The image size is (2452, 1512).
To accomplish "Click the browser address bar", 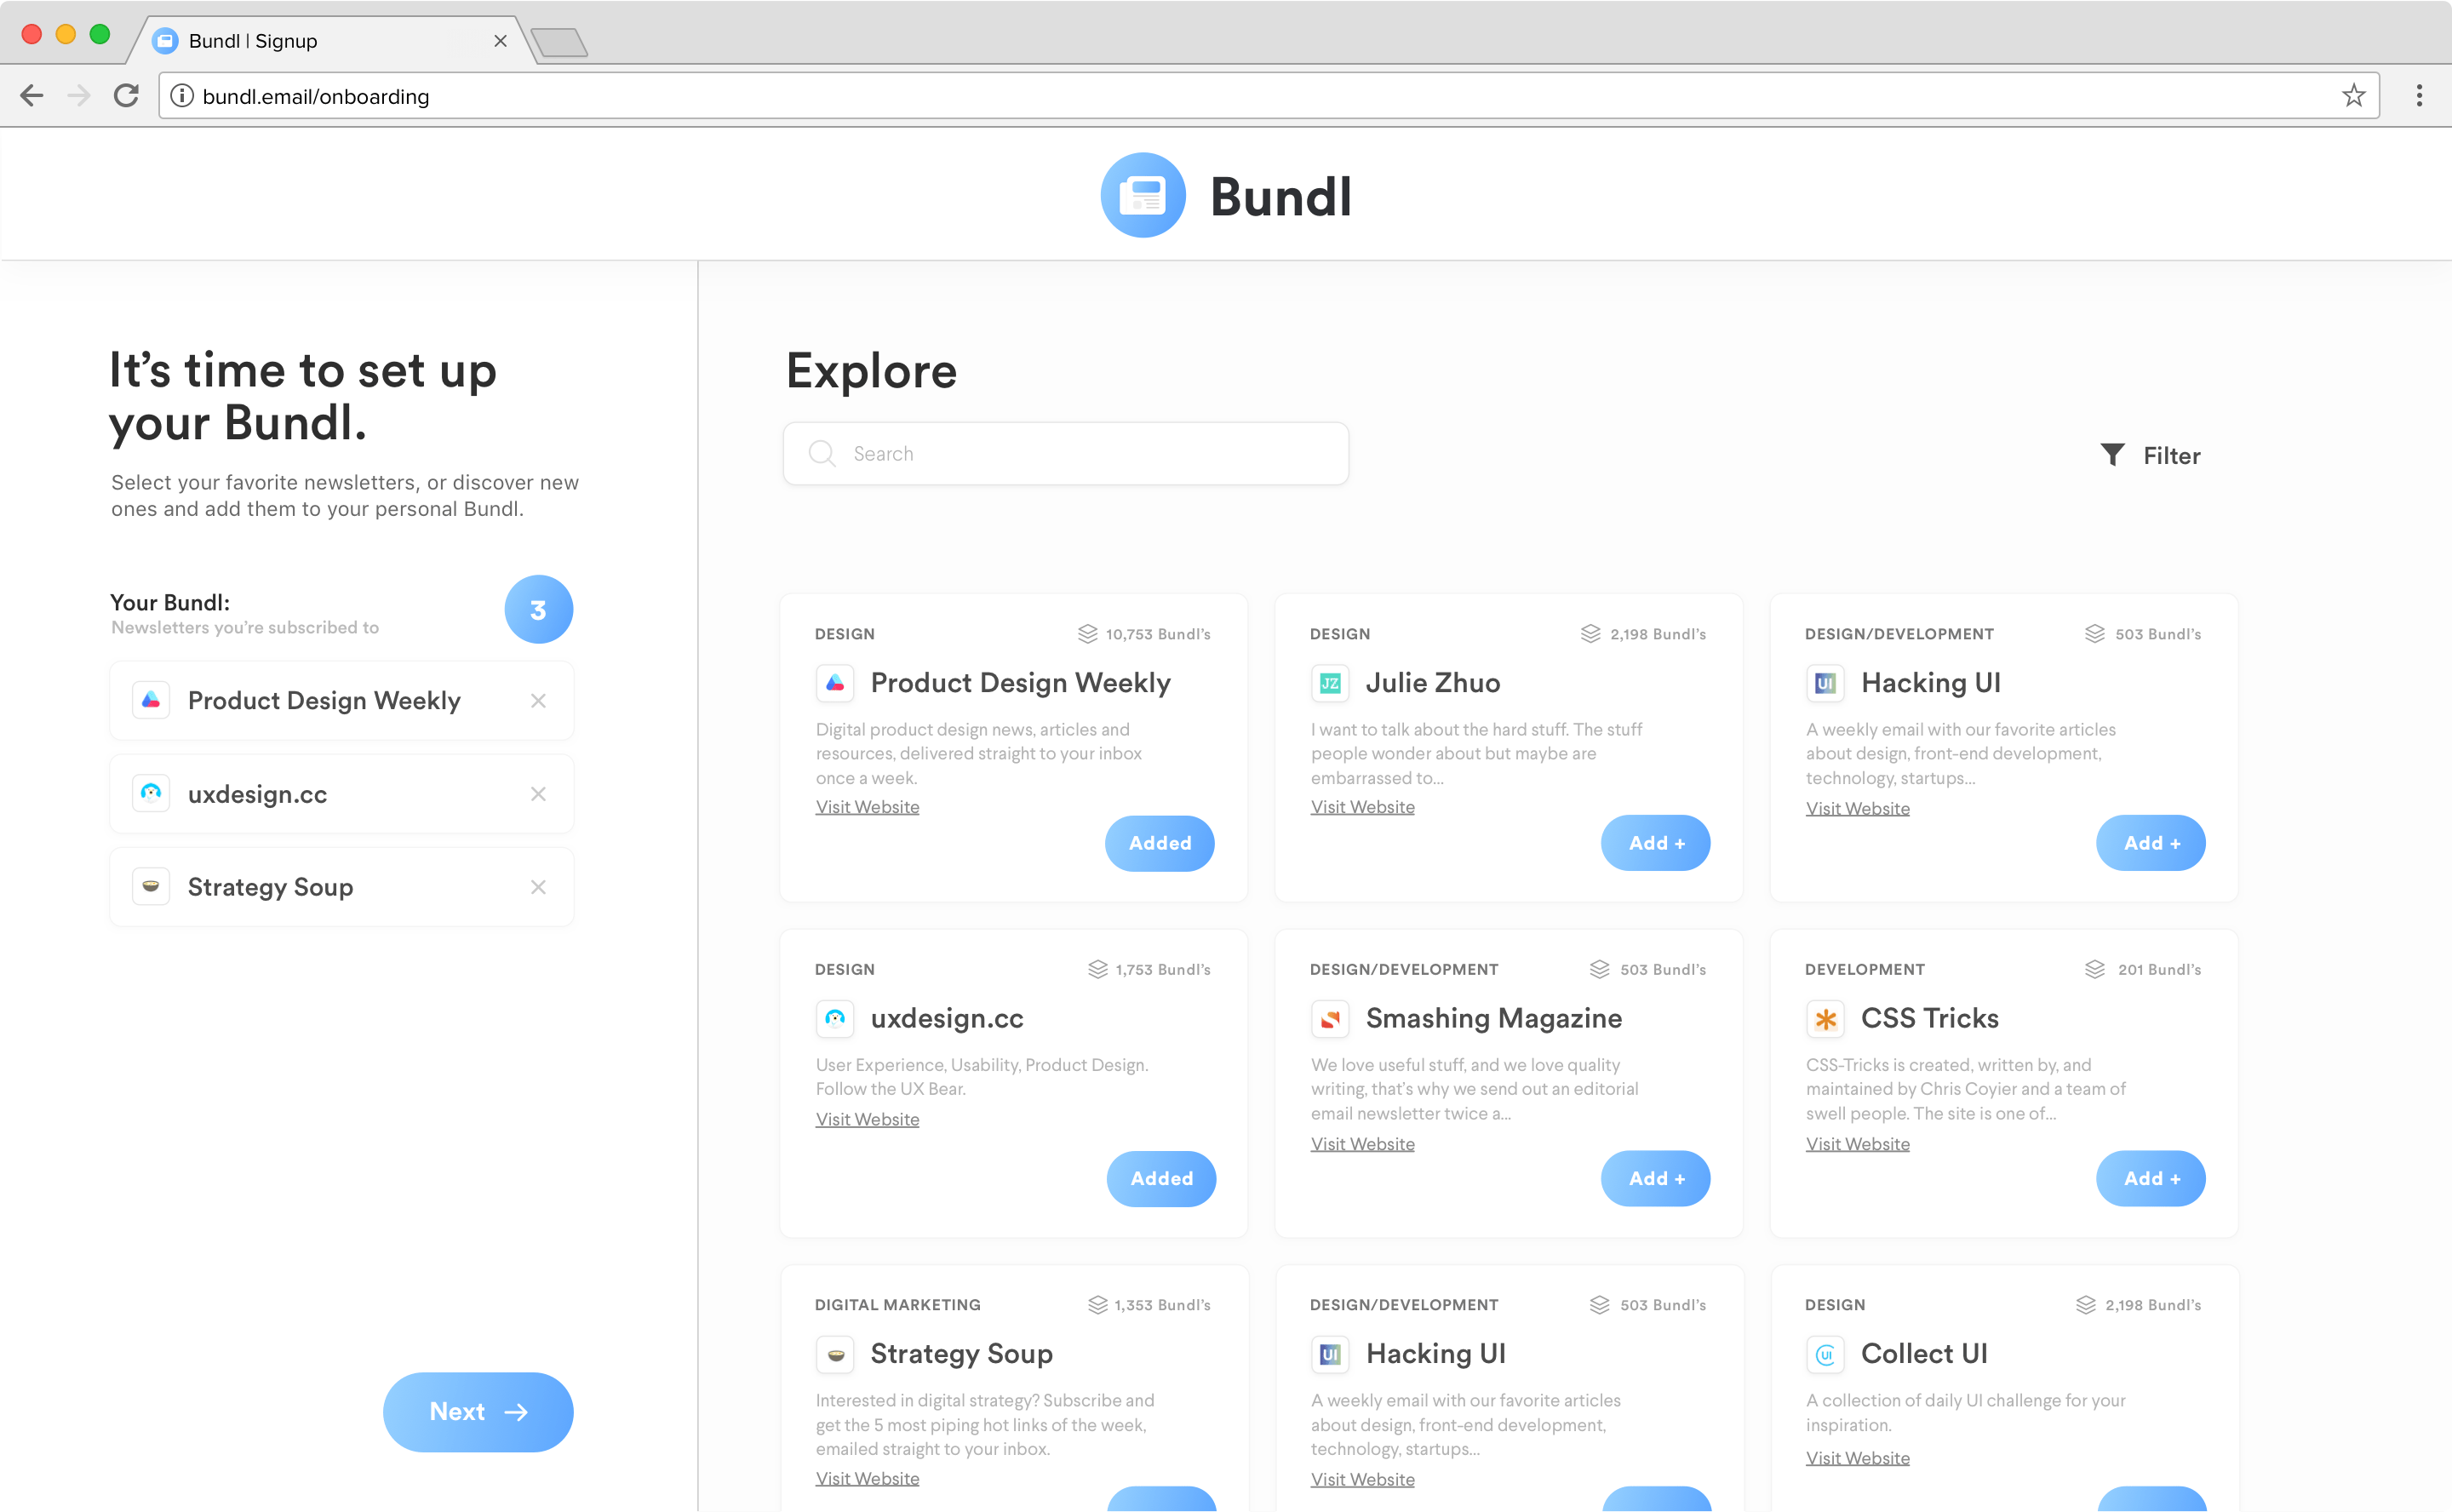I will 1268,96.
